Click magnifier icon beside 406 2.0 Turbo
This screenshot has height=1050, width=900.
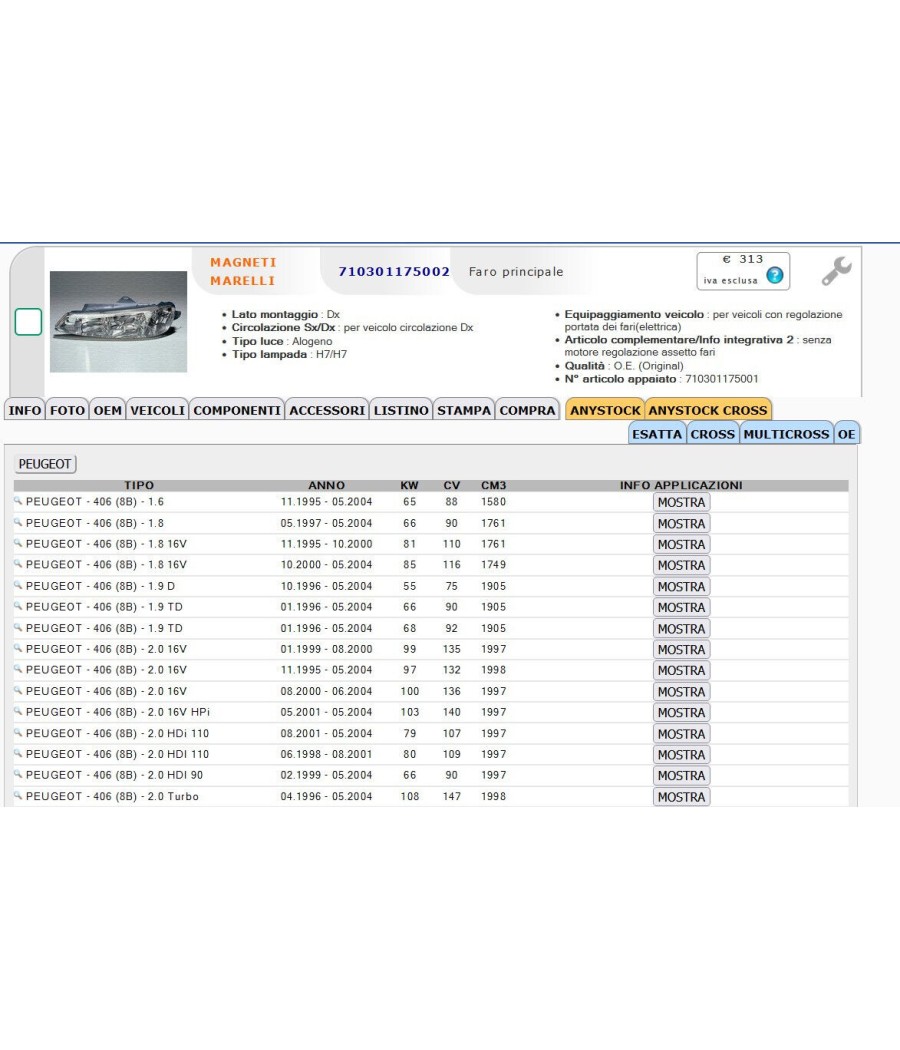18,796
